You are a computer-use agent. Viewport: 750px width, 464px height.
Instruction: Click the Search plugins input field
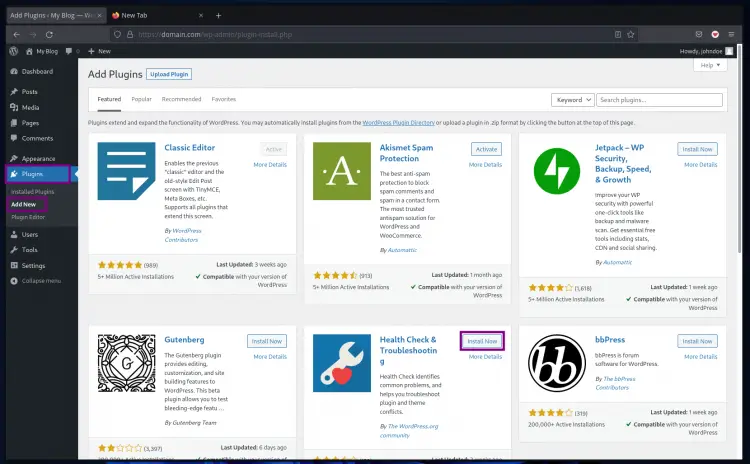[659, 100]
